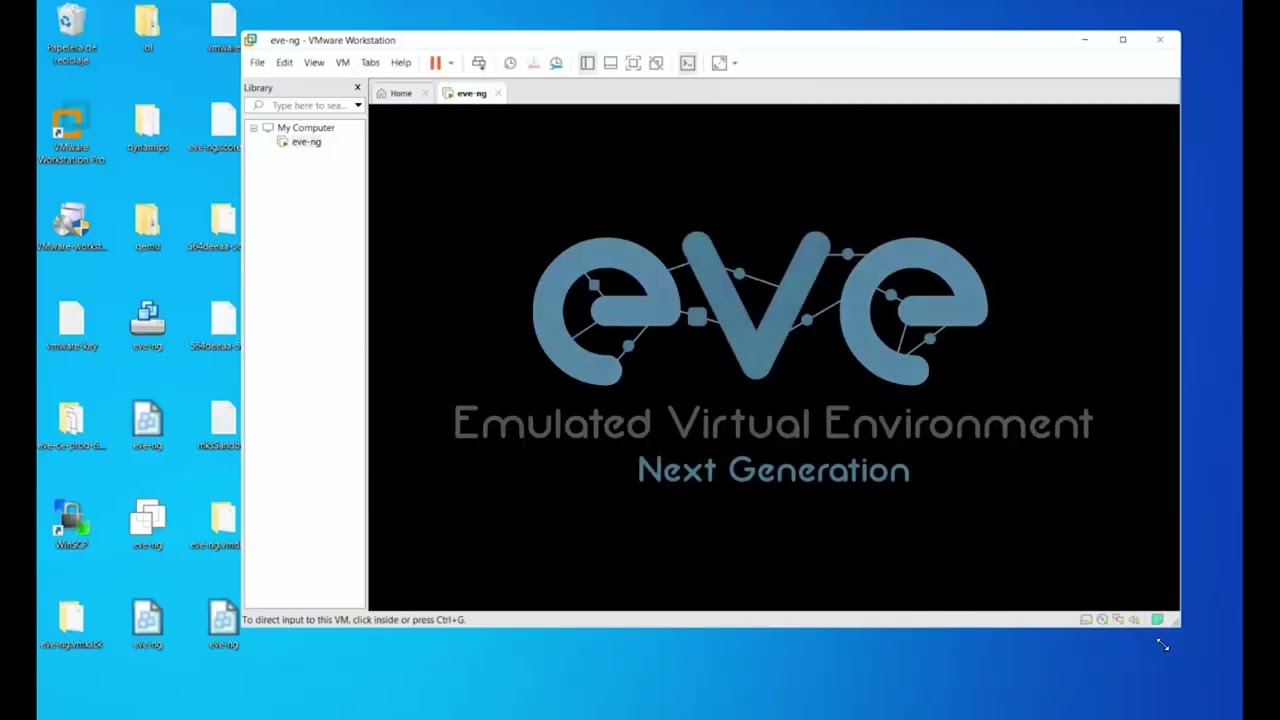The width and height of the screenshot is (1280, 720).
Task: Click the VMware Workstation title bar icon
Action: 251,40
